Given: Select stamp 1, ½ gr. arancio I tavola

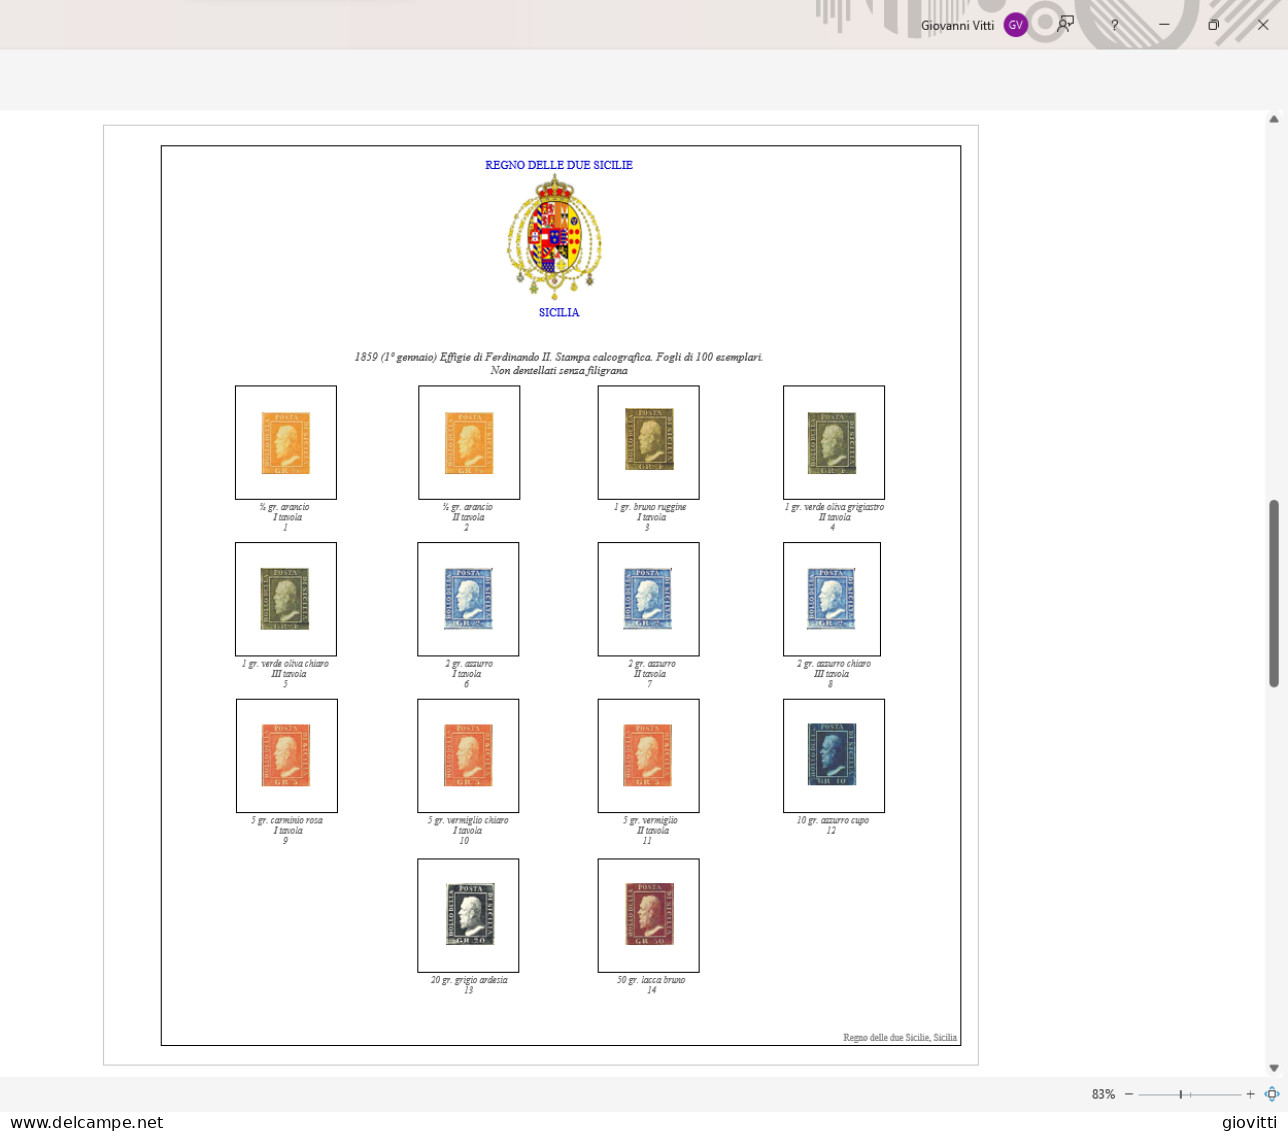Looking at the screenshot, I should point(286,443).
